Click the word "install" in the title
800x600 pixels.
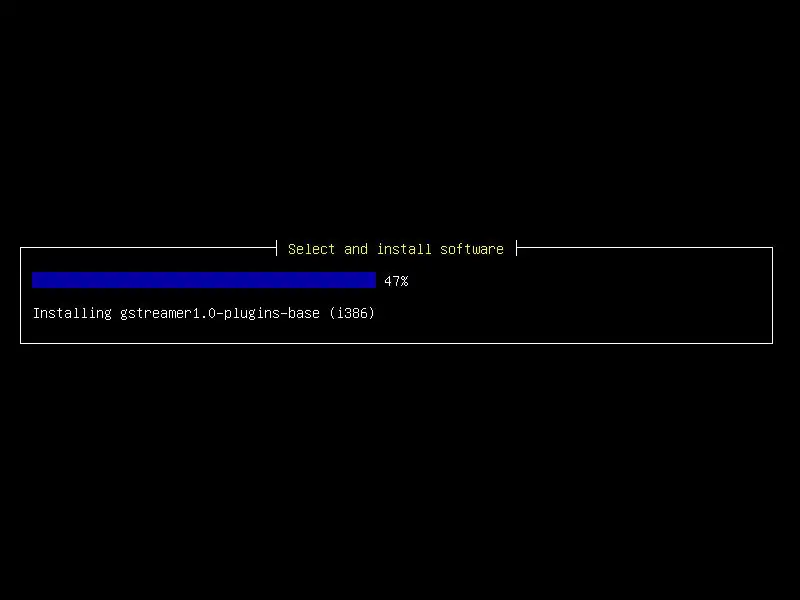404,249
